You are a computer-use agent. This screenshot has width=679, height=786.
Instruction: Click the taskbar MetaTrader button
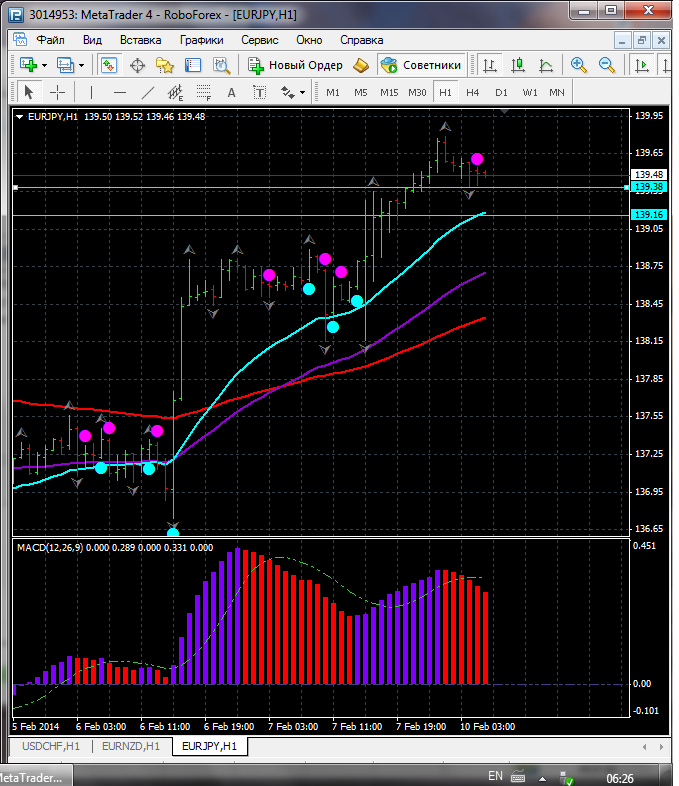pos(36,776)
